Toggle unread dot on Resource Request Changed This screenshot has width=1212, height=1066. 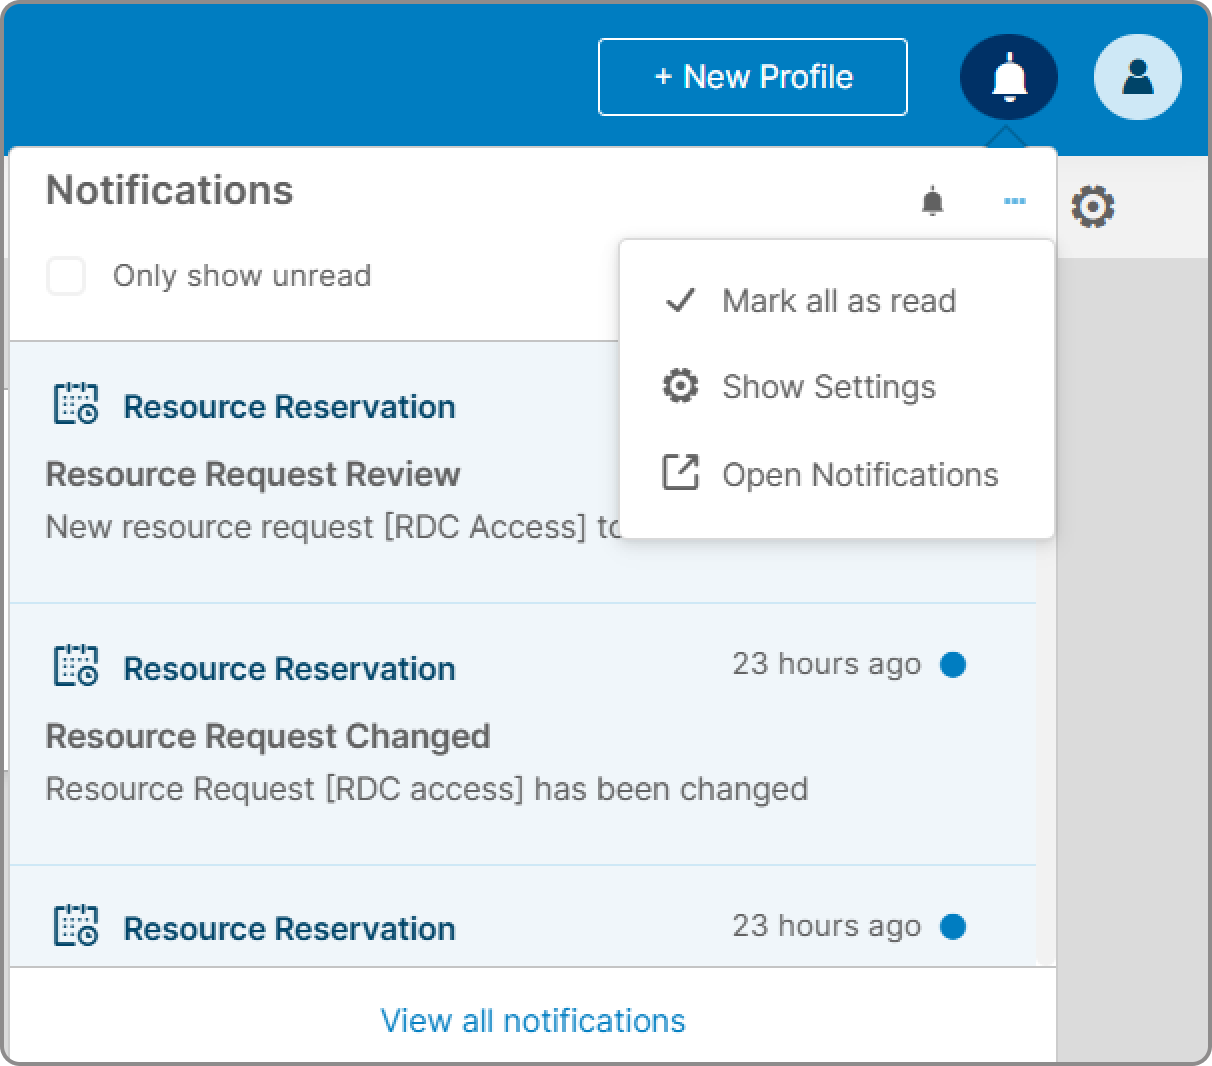pos(953,665)
